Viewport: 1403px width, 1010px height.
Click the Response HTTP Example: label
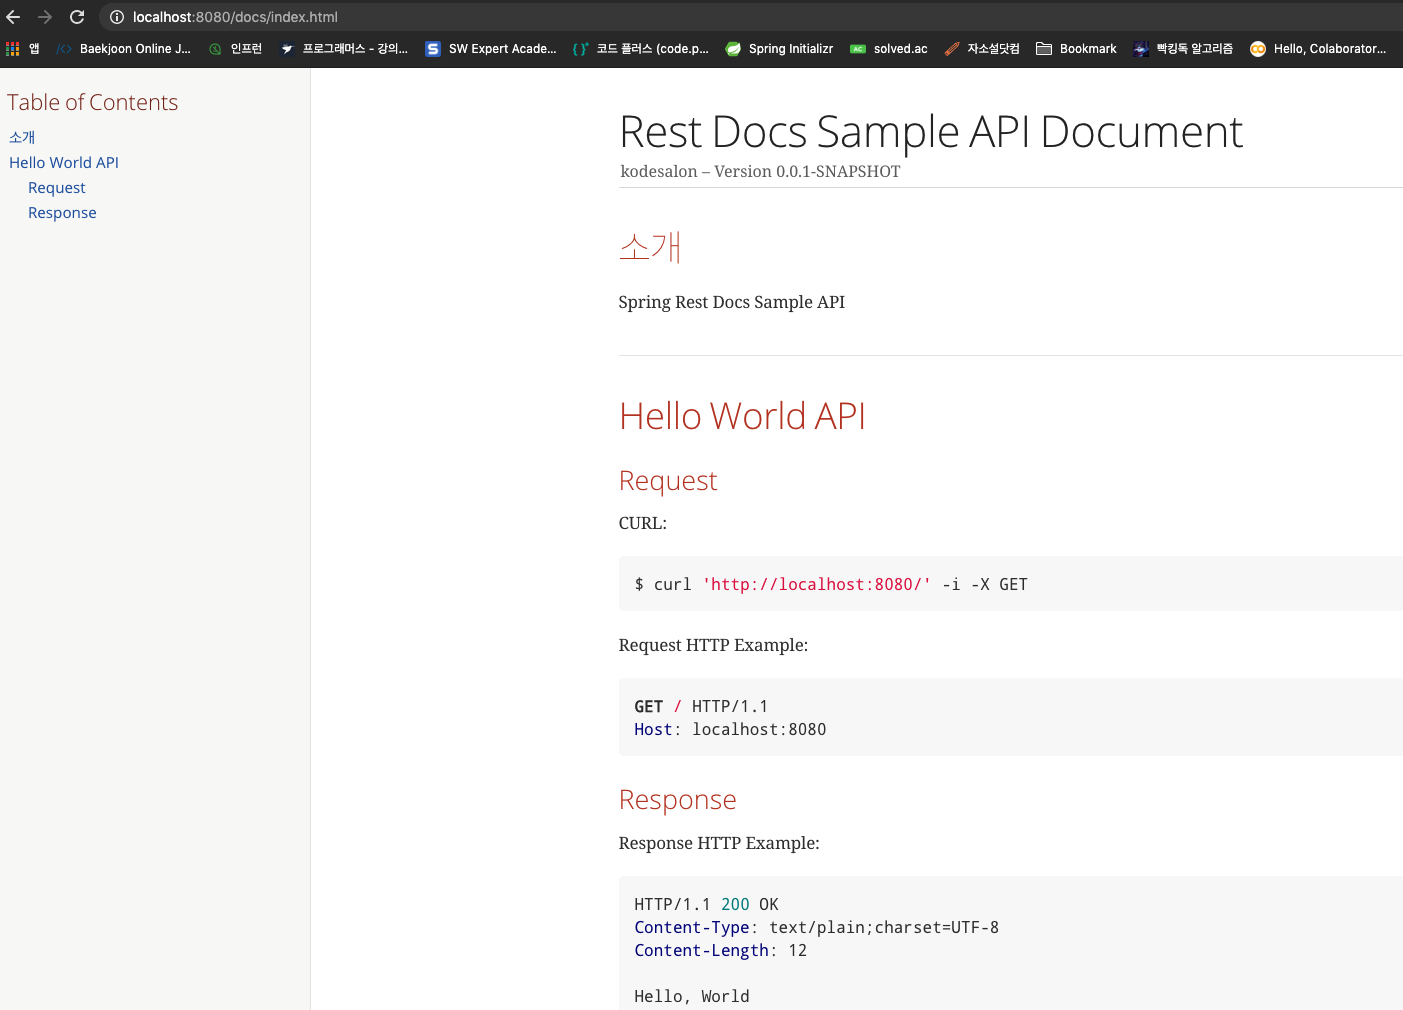[x=719, y=843]
